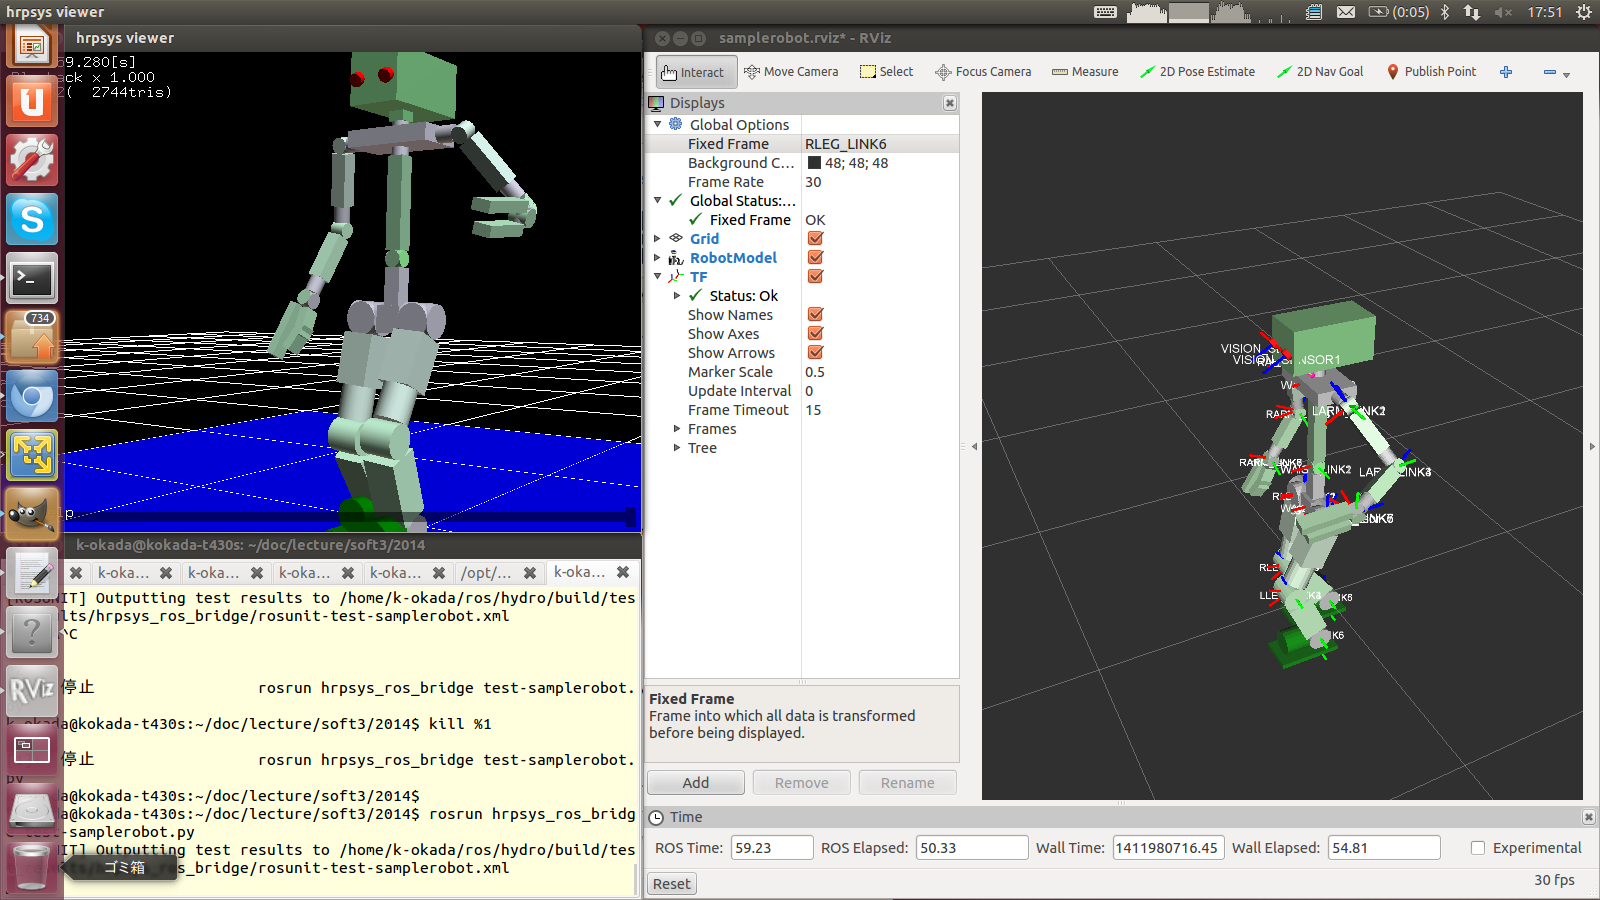Open the Terminal launcher icon
This screenshot has width=1600, height=900.
(x=32, y=278)
